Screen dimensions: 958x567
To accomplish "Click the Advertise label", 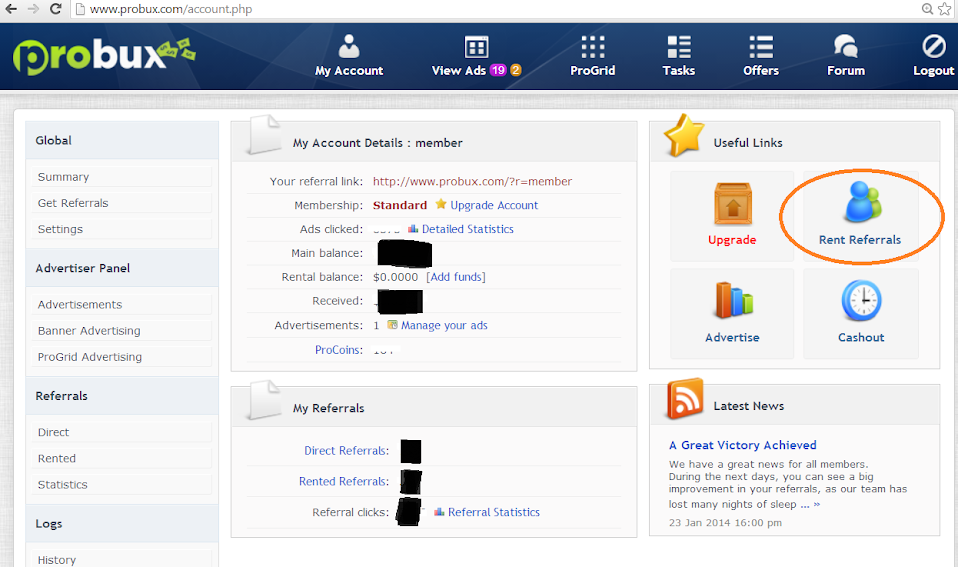I will pyautogui.click(x=732, y=337).
